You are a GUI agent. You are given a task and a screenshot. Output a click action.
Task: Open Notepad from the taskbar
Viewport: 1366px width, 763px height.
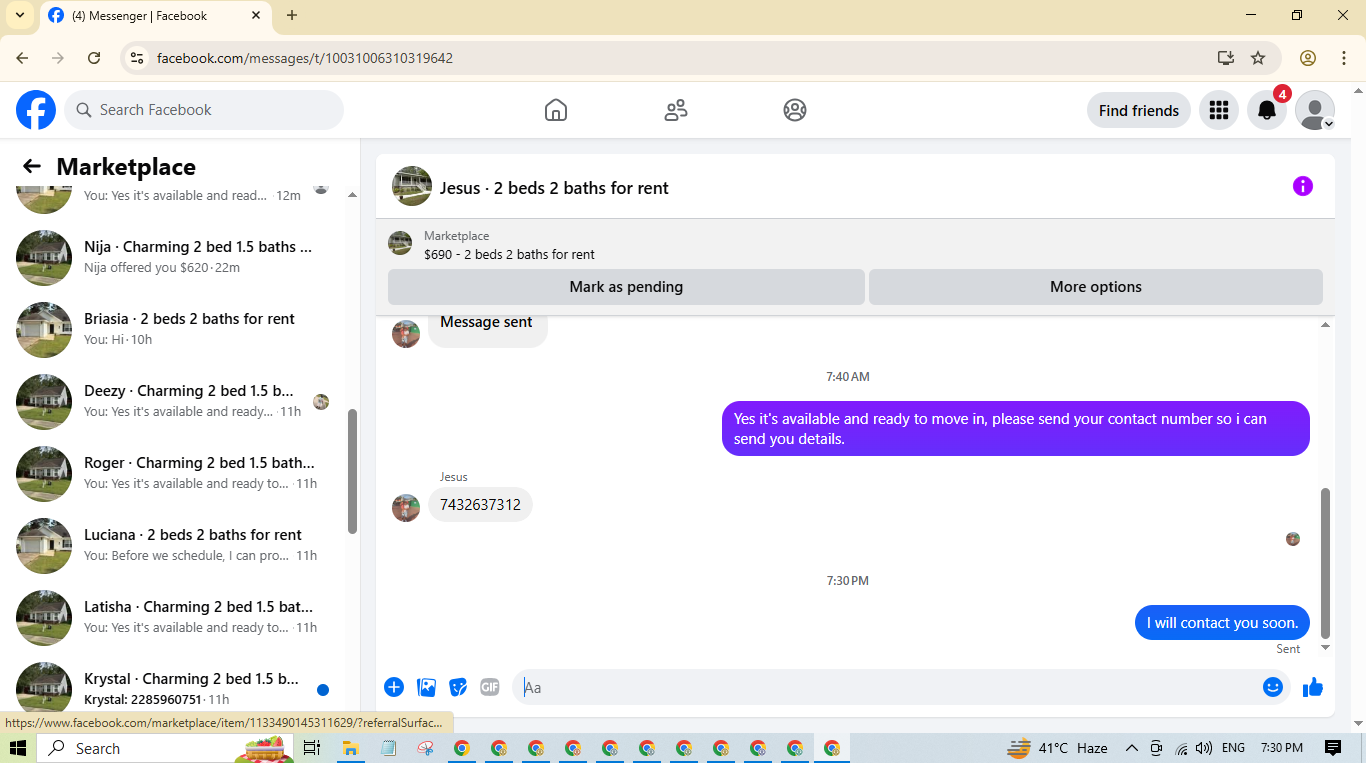click(388, 748)
